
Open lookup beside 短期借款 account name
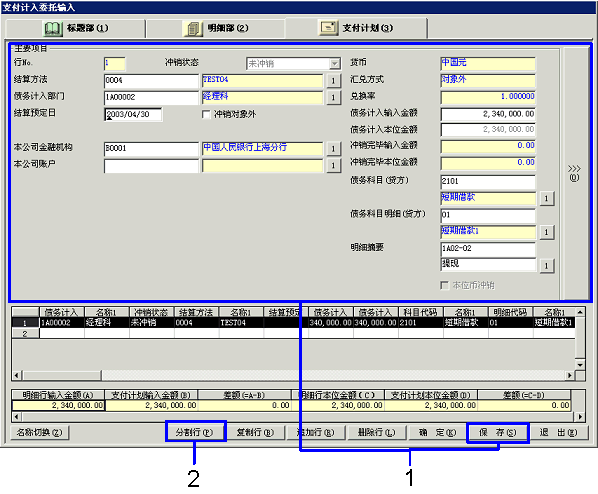(x=547, y=198)
